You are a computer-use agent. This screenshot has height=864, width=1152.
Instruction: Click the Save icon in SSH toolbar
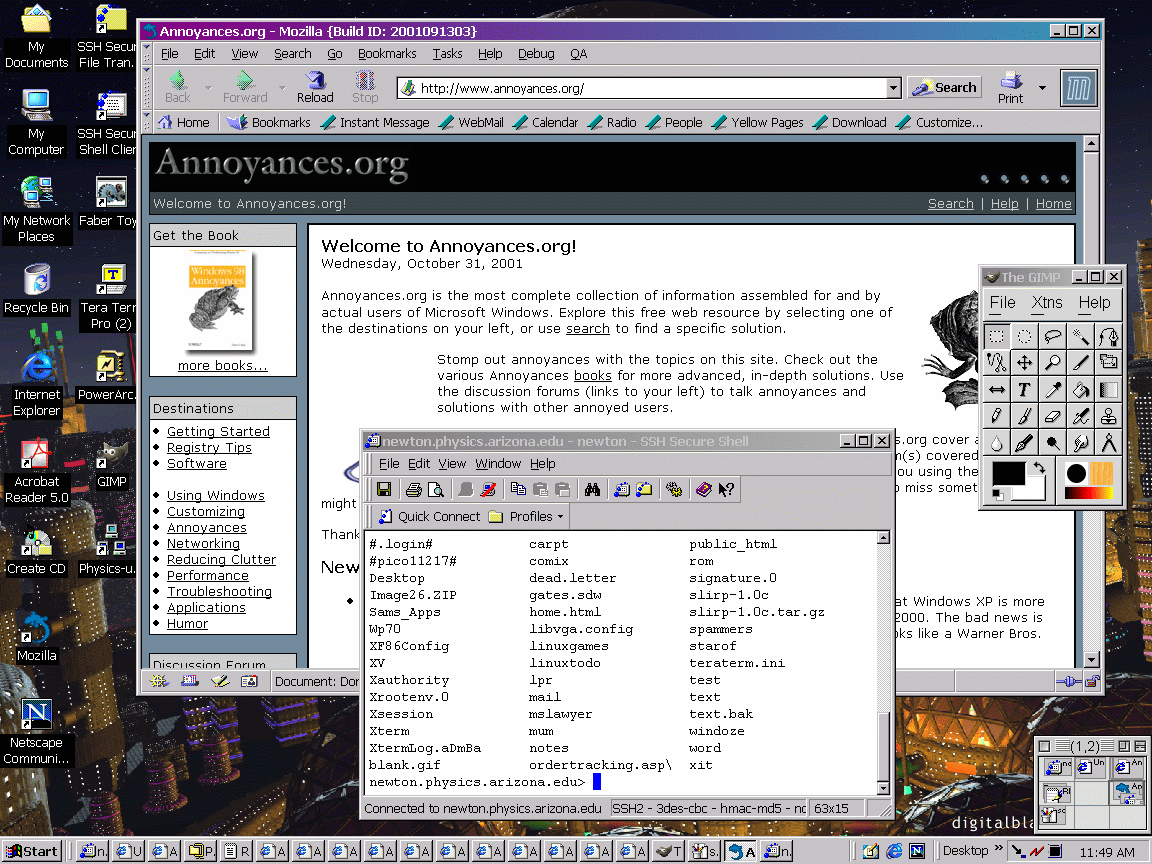pyautogui.click(x=384, y=489)
